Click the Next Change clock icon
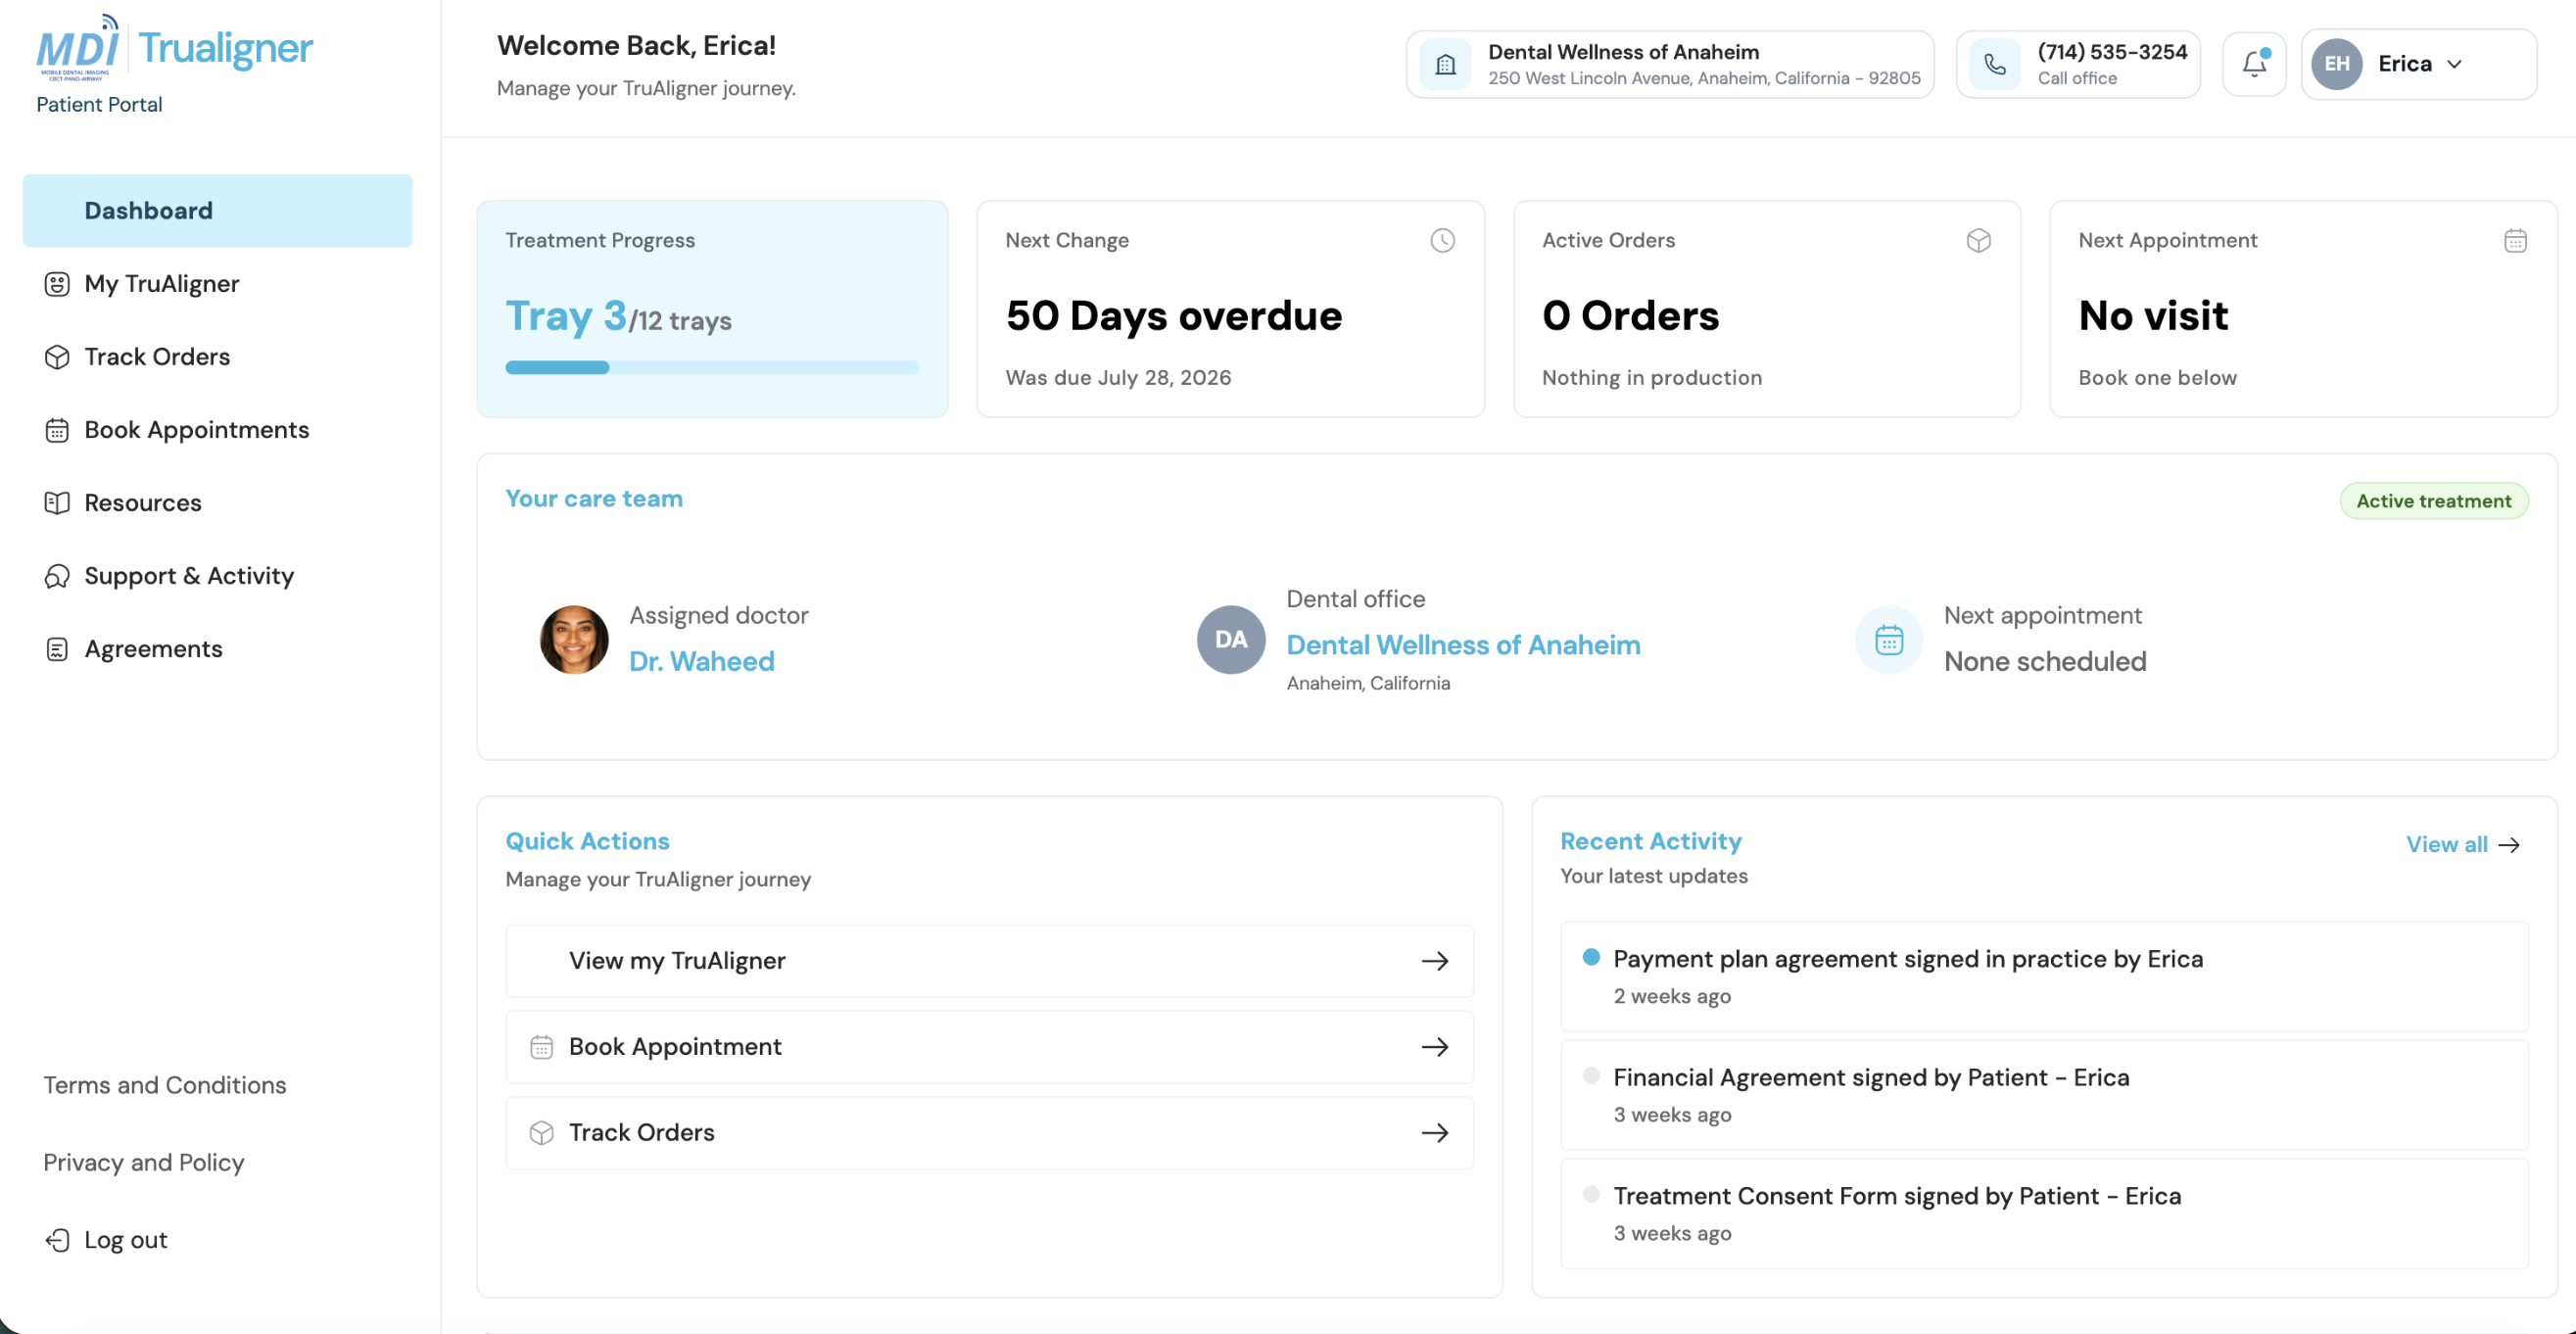The width and height of the screenshot is (2576, 1334). [1442, 240]
